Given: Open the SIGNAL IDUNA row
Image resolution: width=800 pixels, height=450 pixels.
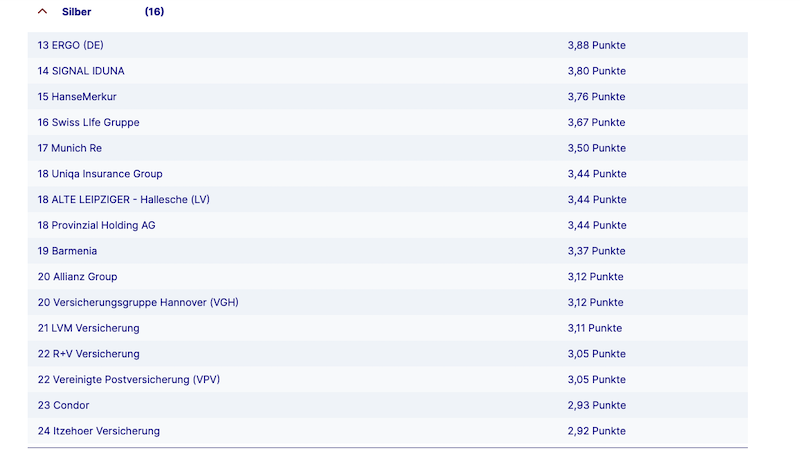Looking at the screenshot, I should [x=81, y=71].
